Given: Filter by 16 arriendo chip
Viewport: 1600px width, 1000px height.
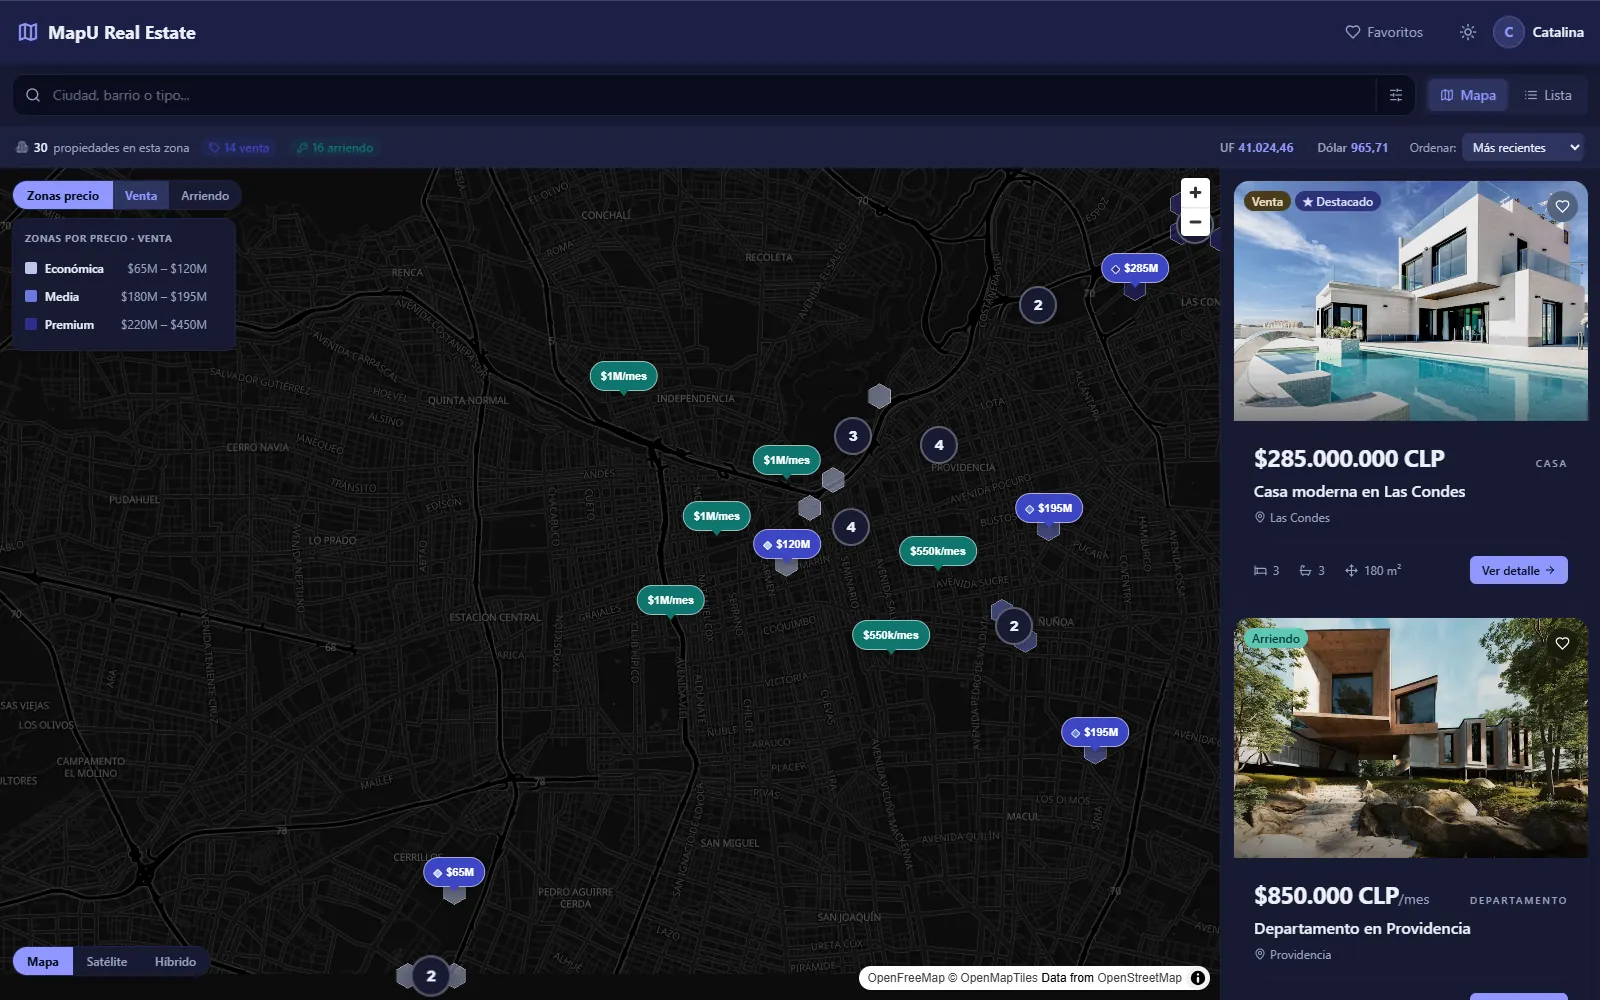Looking at the screenshot, I should [335, 148].
